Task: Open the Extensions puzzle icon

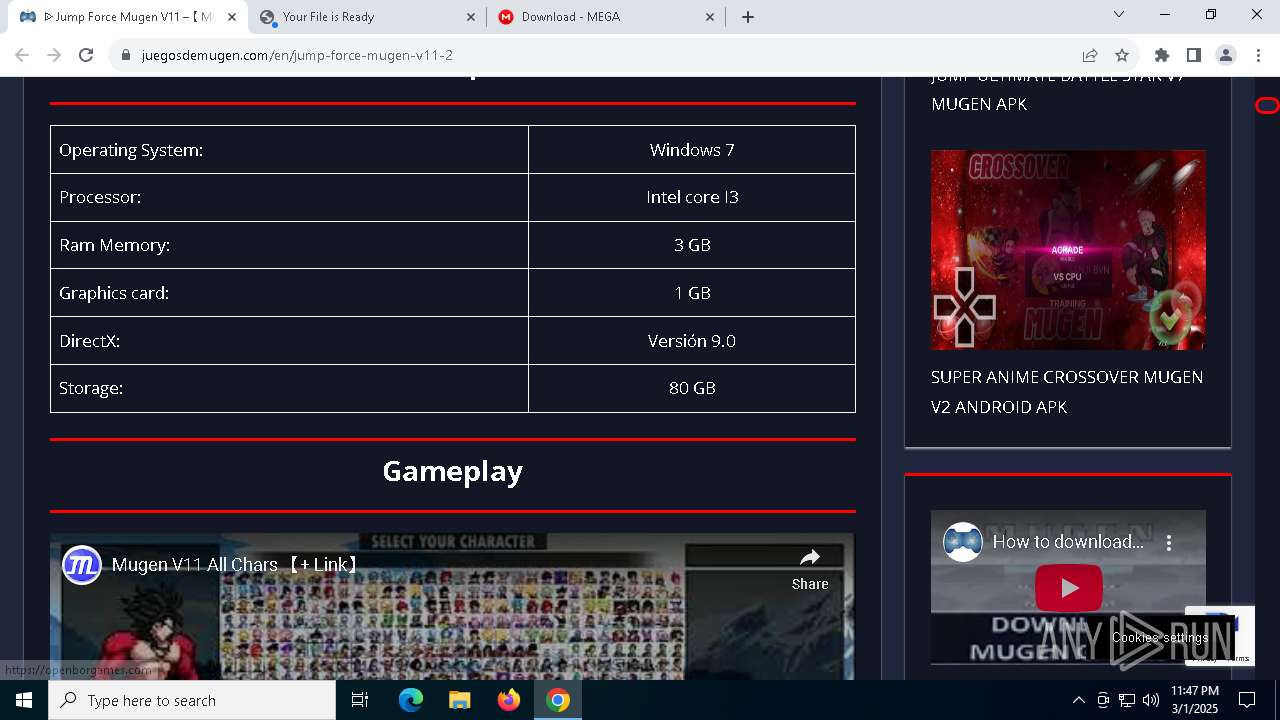Action: click(x=1162, y=55)
